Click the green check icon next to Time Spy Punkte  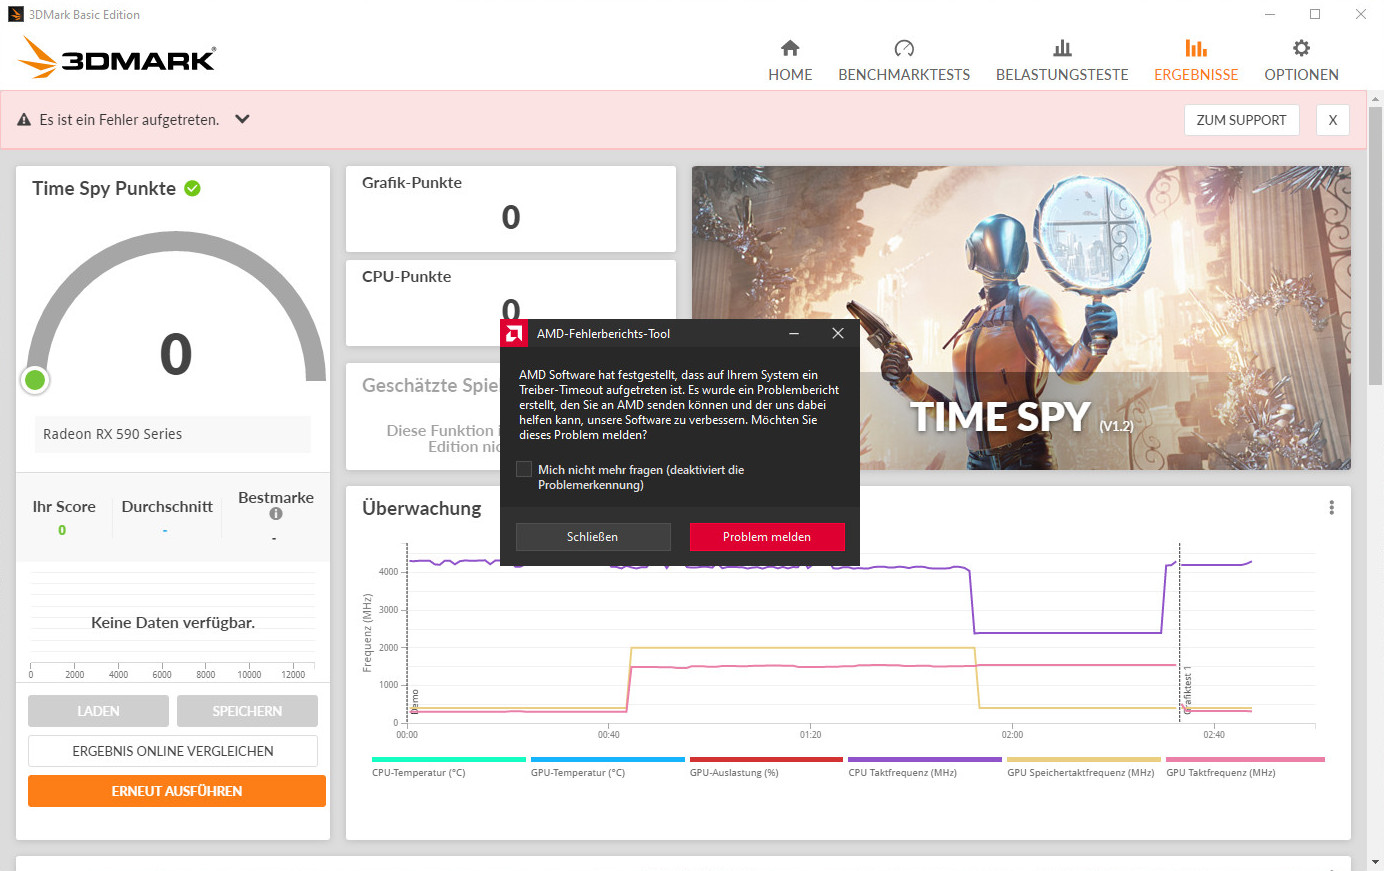192,188
